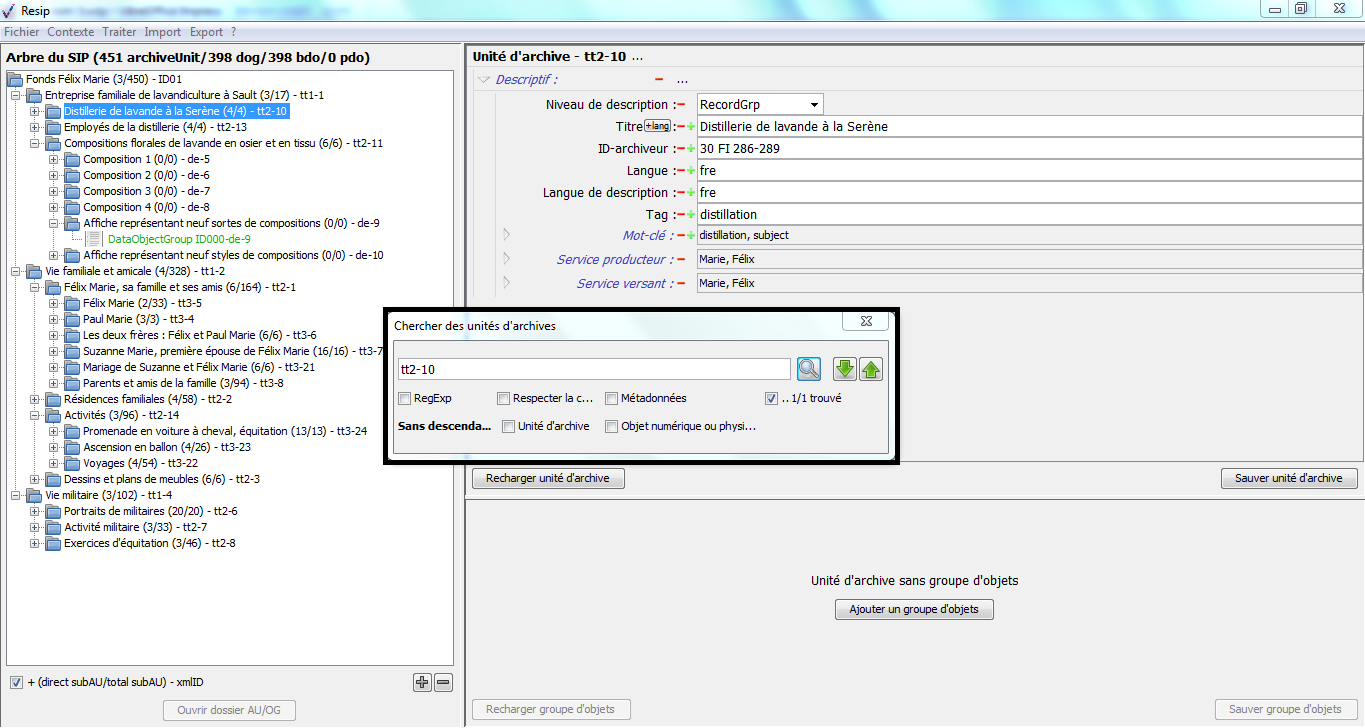Collapse the Descriptif section

[484, 80]
